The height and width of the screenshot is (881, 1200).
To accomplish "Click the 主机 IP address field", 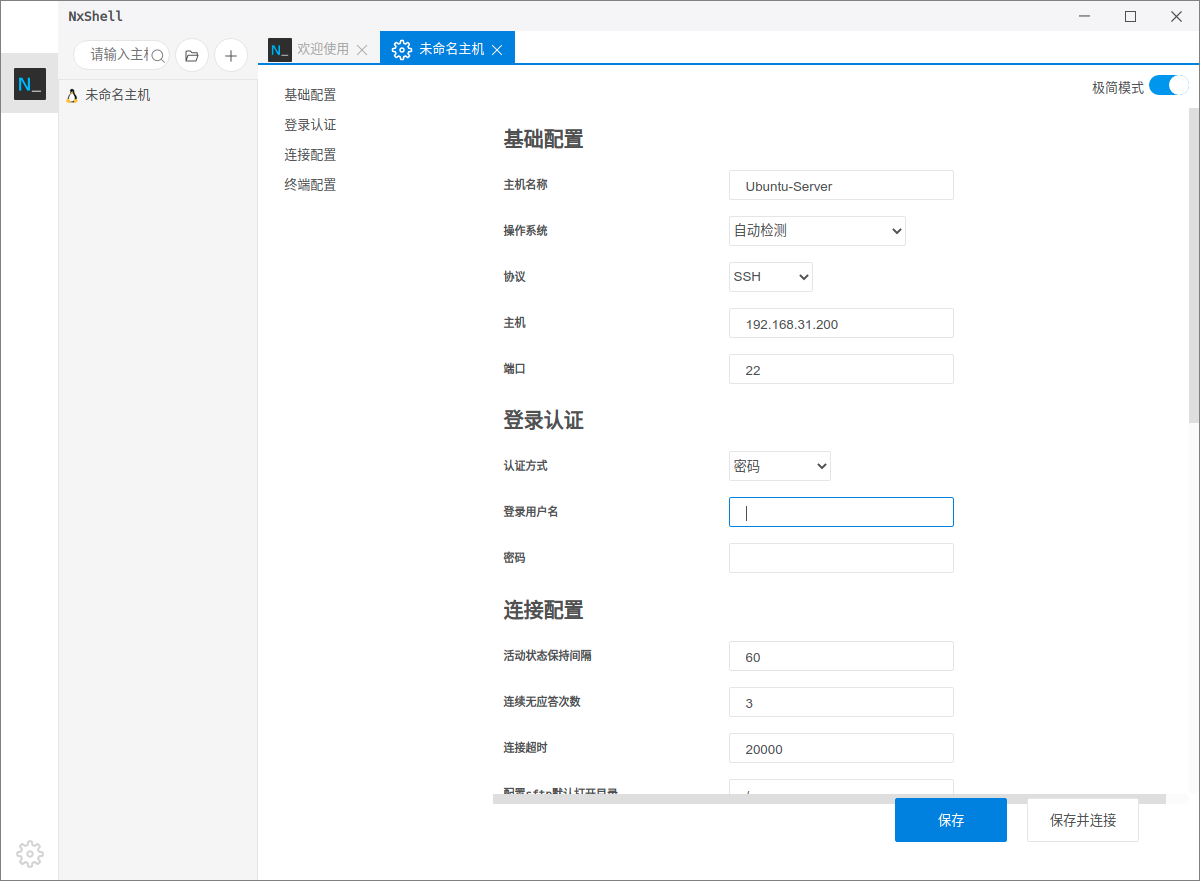I will tap(841, 324).
